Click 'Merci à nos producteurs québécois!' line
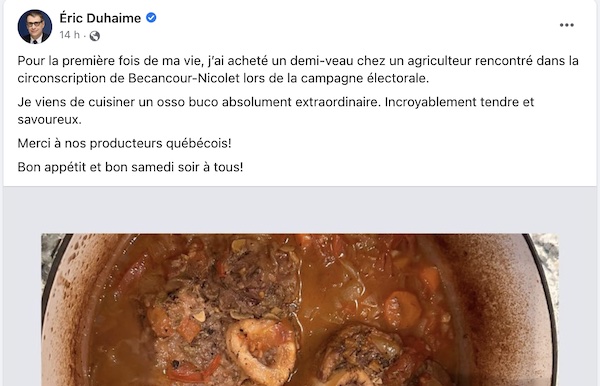 coord(124,143)
